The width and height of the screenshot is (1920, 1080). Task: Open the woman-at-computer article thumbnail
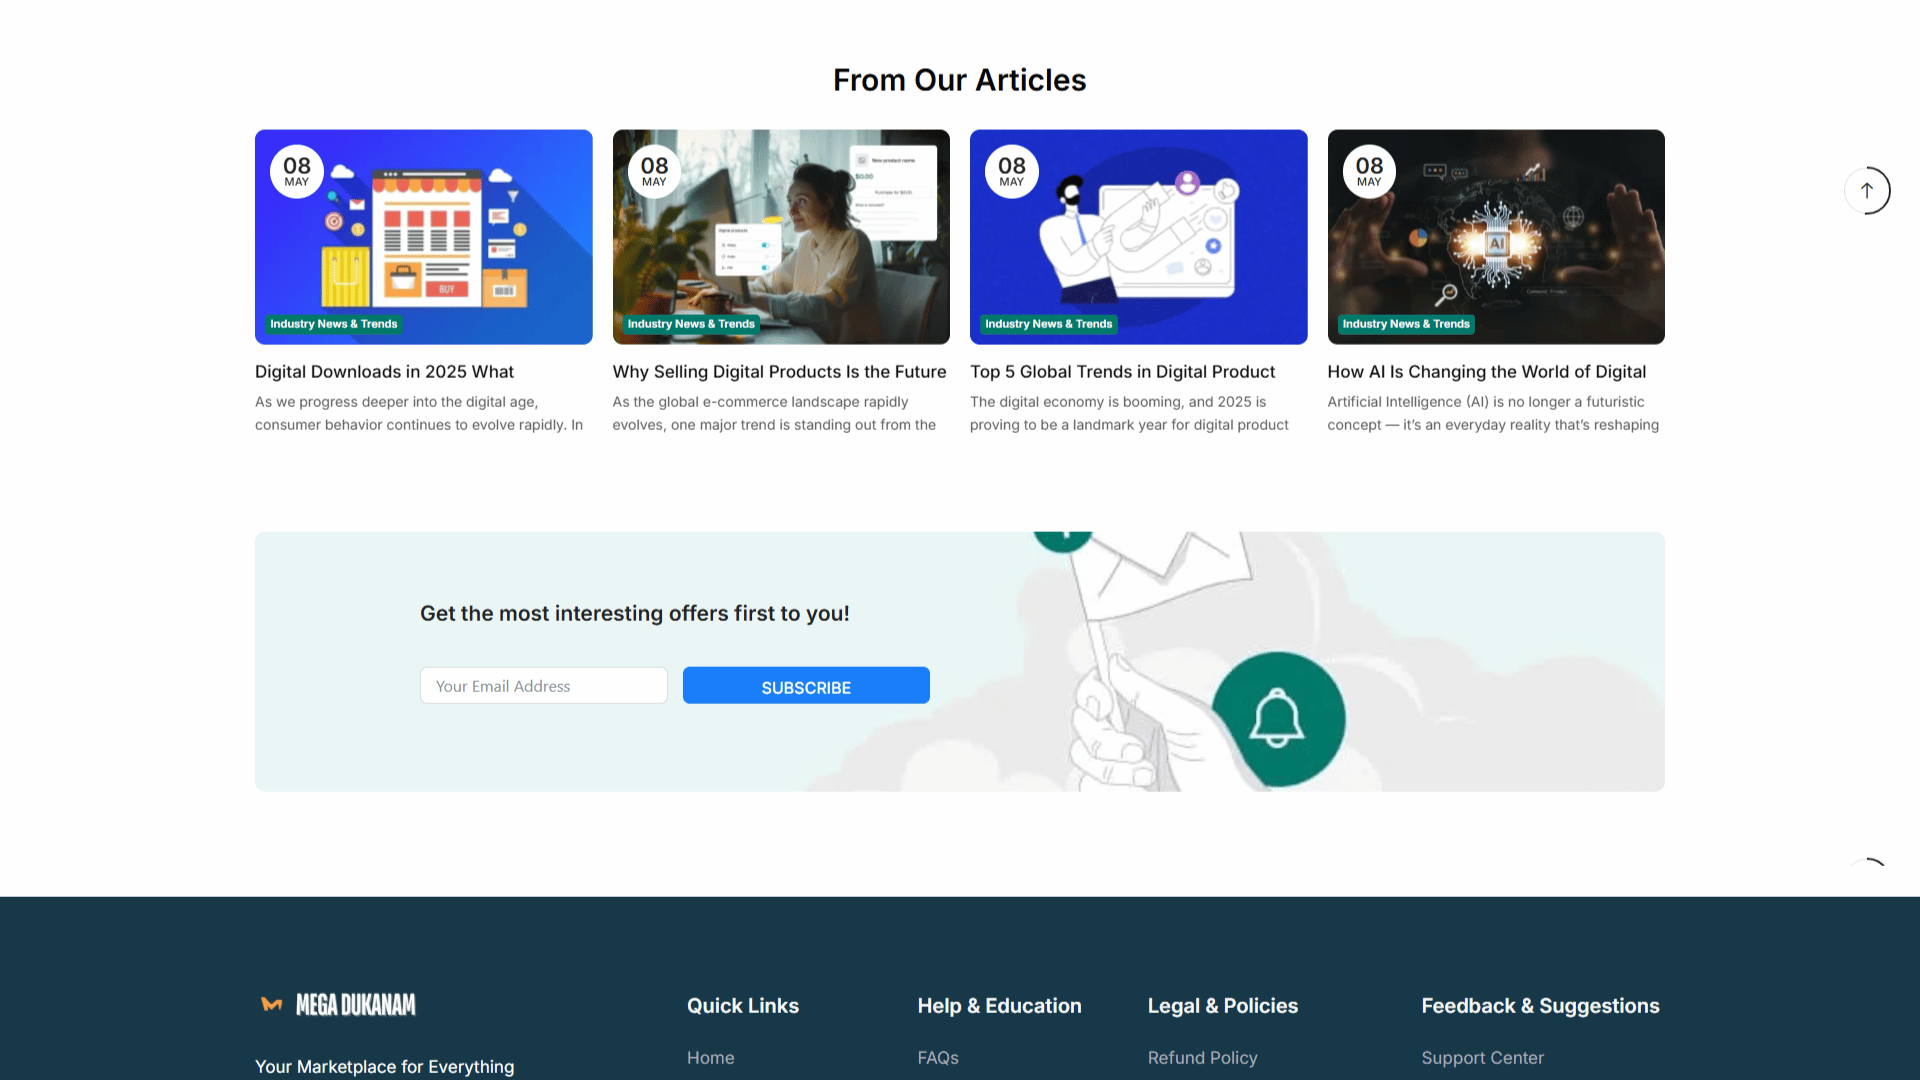coord(781,237)
